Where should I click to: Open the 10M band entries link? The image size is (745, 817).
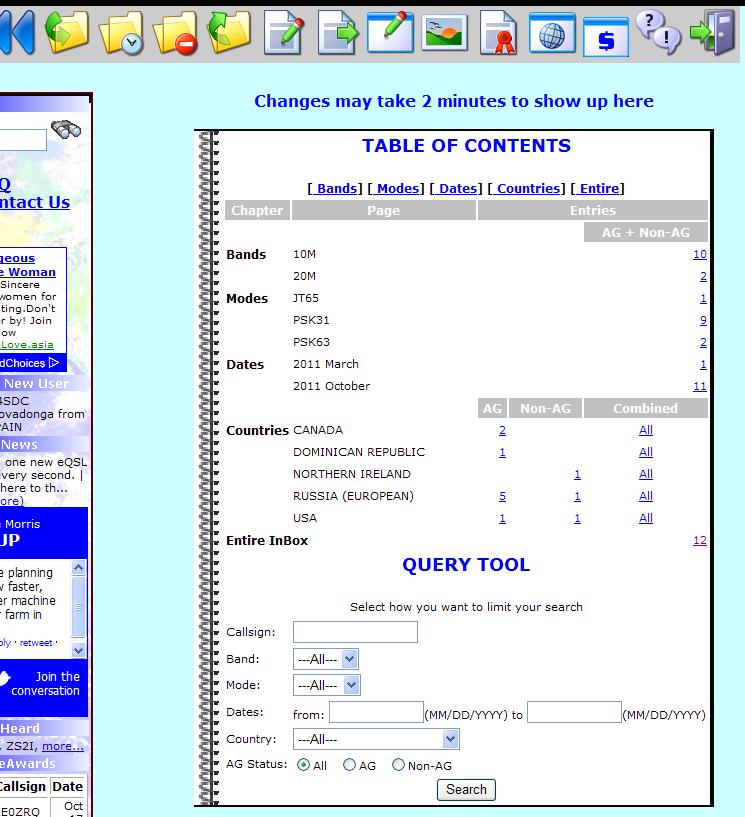[700, 254]
